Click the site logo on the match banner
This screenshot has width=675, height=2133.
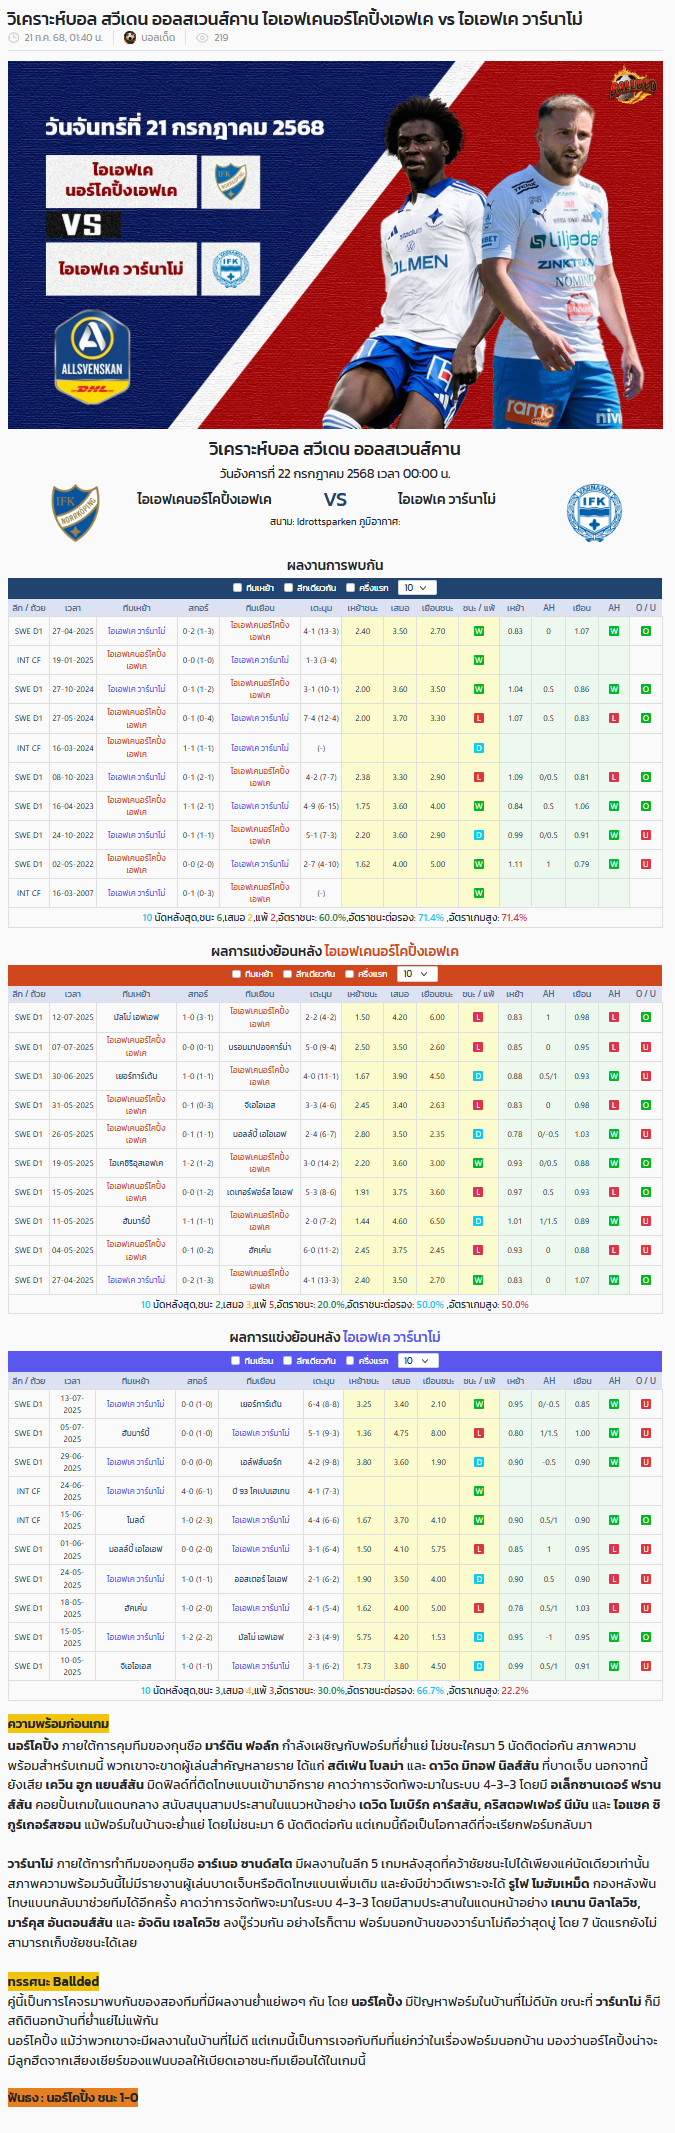click(x=633, y=86)
